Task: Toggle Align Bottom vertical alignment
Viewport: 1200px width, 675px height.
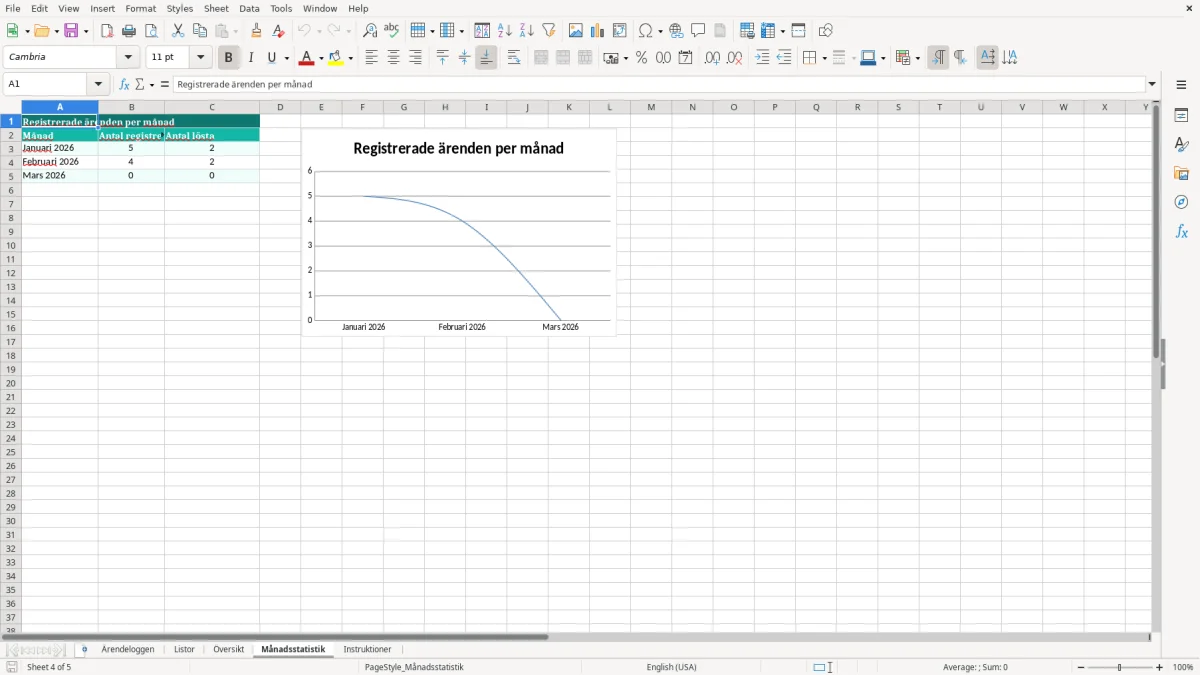Action: pos(487,58)
